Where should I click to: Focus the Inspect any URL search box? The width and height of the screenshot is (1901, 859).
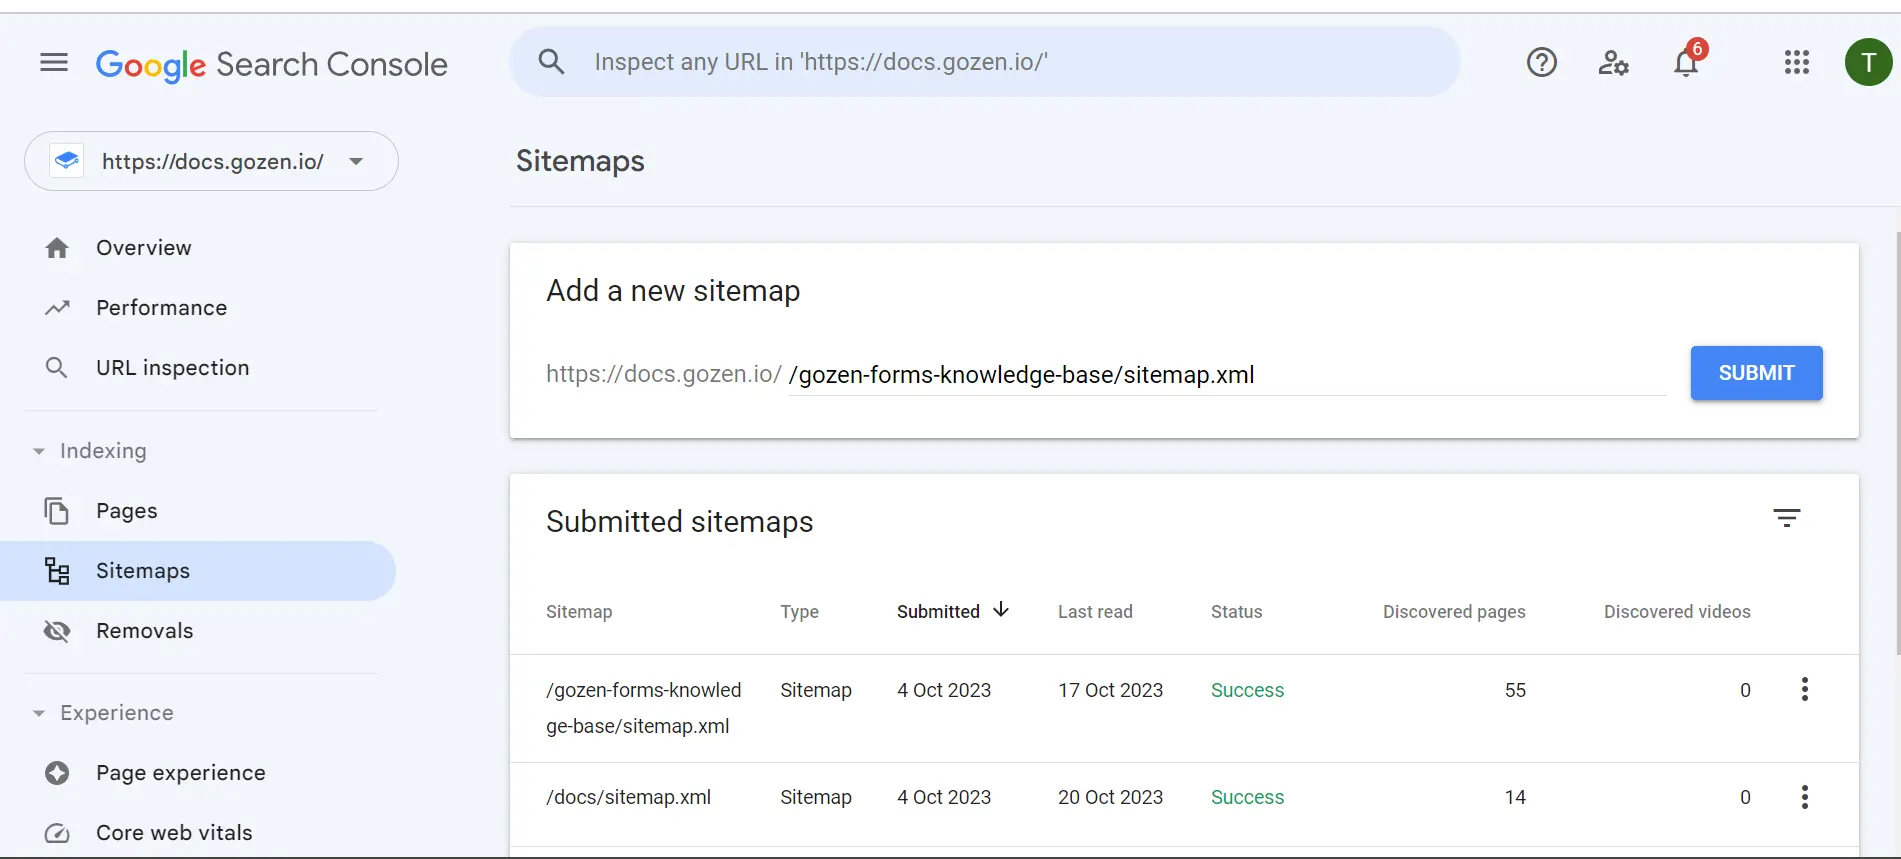click(x=985, y=62)
